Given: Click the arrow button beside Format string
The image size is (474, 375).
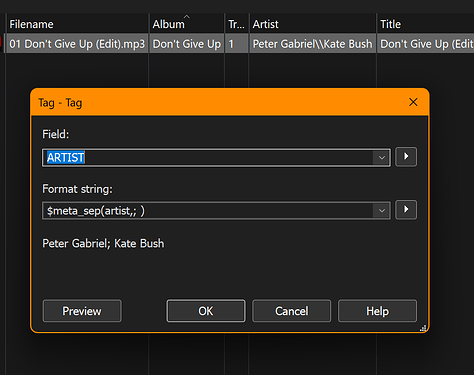Looking at the screenshot, I should [x=406, y=210].
